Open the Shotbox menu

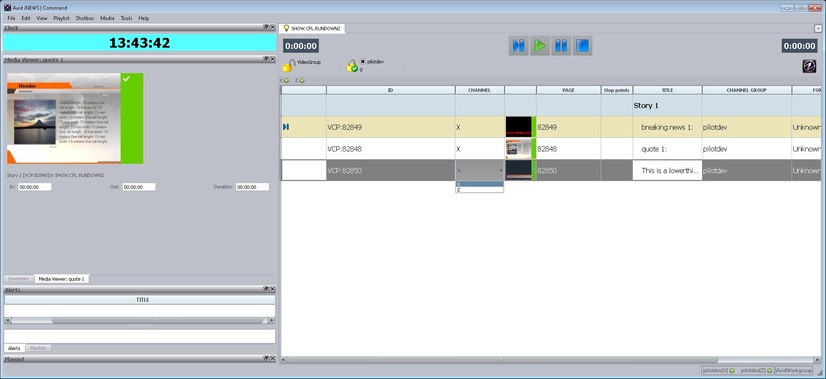(x=84, y=18)
